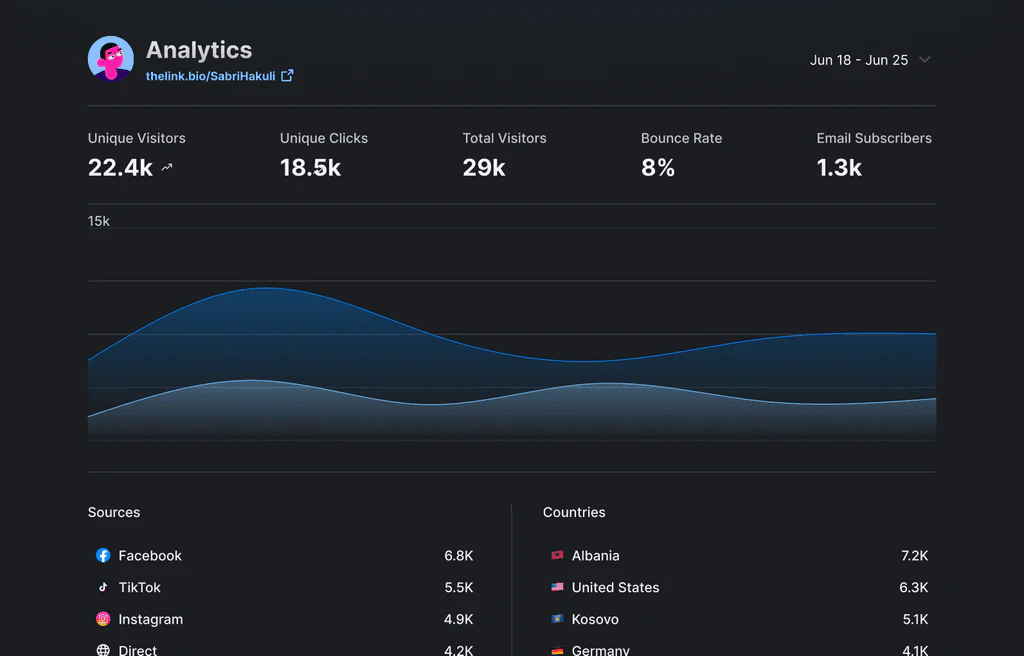Click the external link icon beside the URL
This screenshot has width=1024, height=656.
(x=287, y=76)
